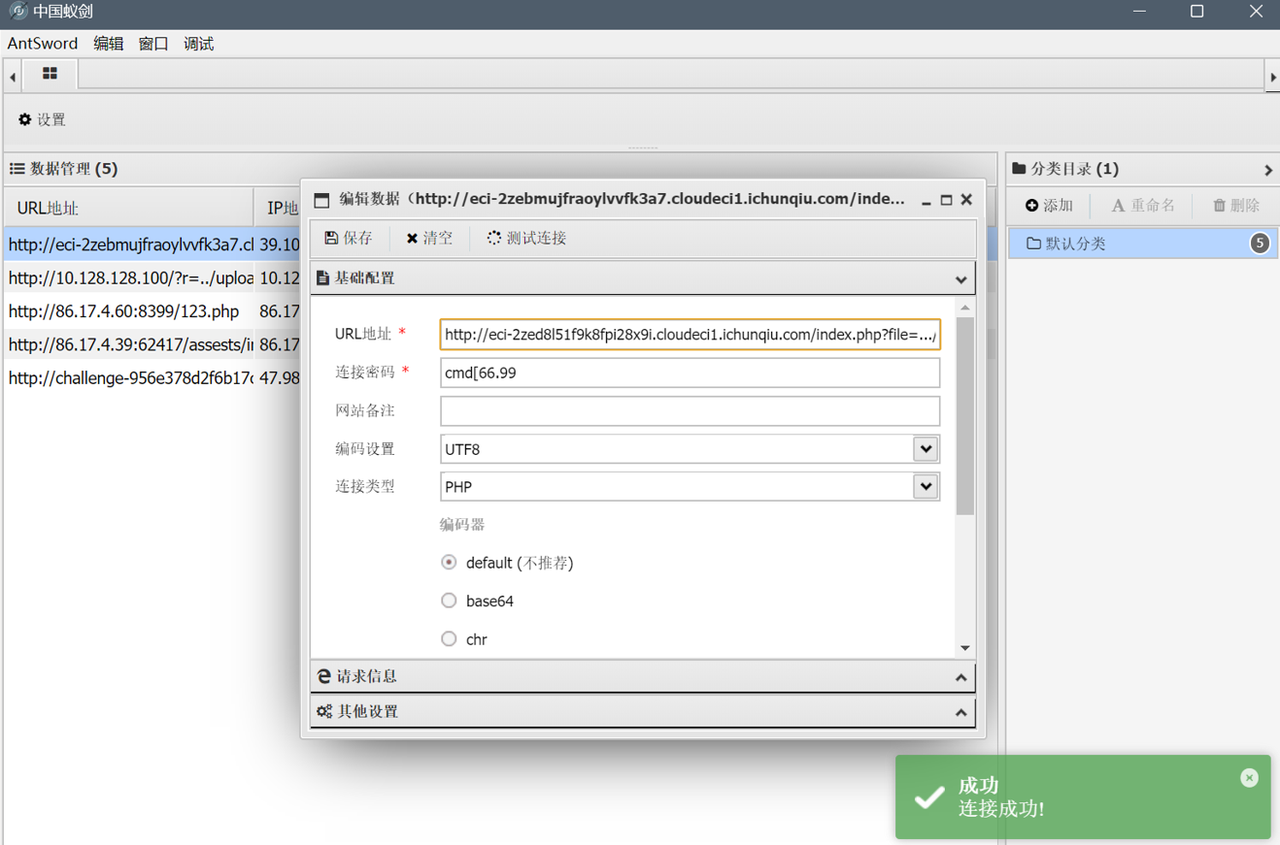Click the 编辑数据 dialog title icon
1280x845 pixels.
click(x=322, y=200)
